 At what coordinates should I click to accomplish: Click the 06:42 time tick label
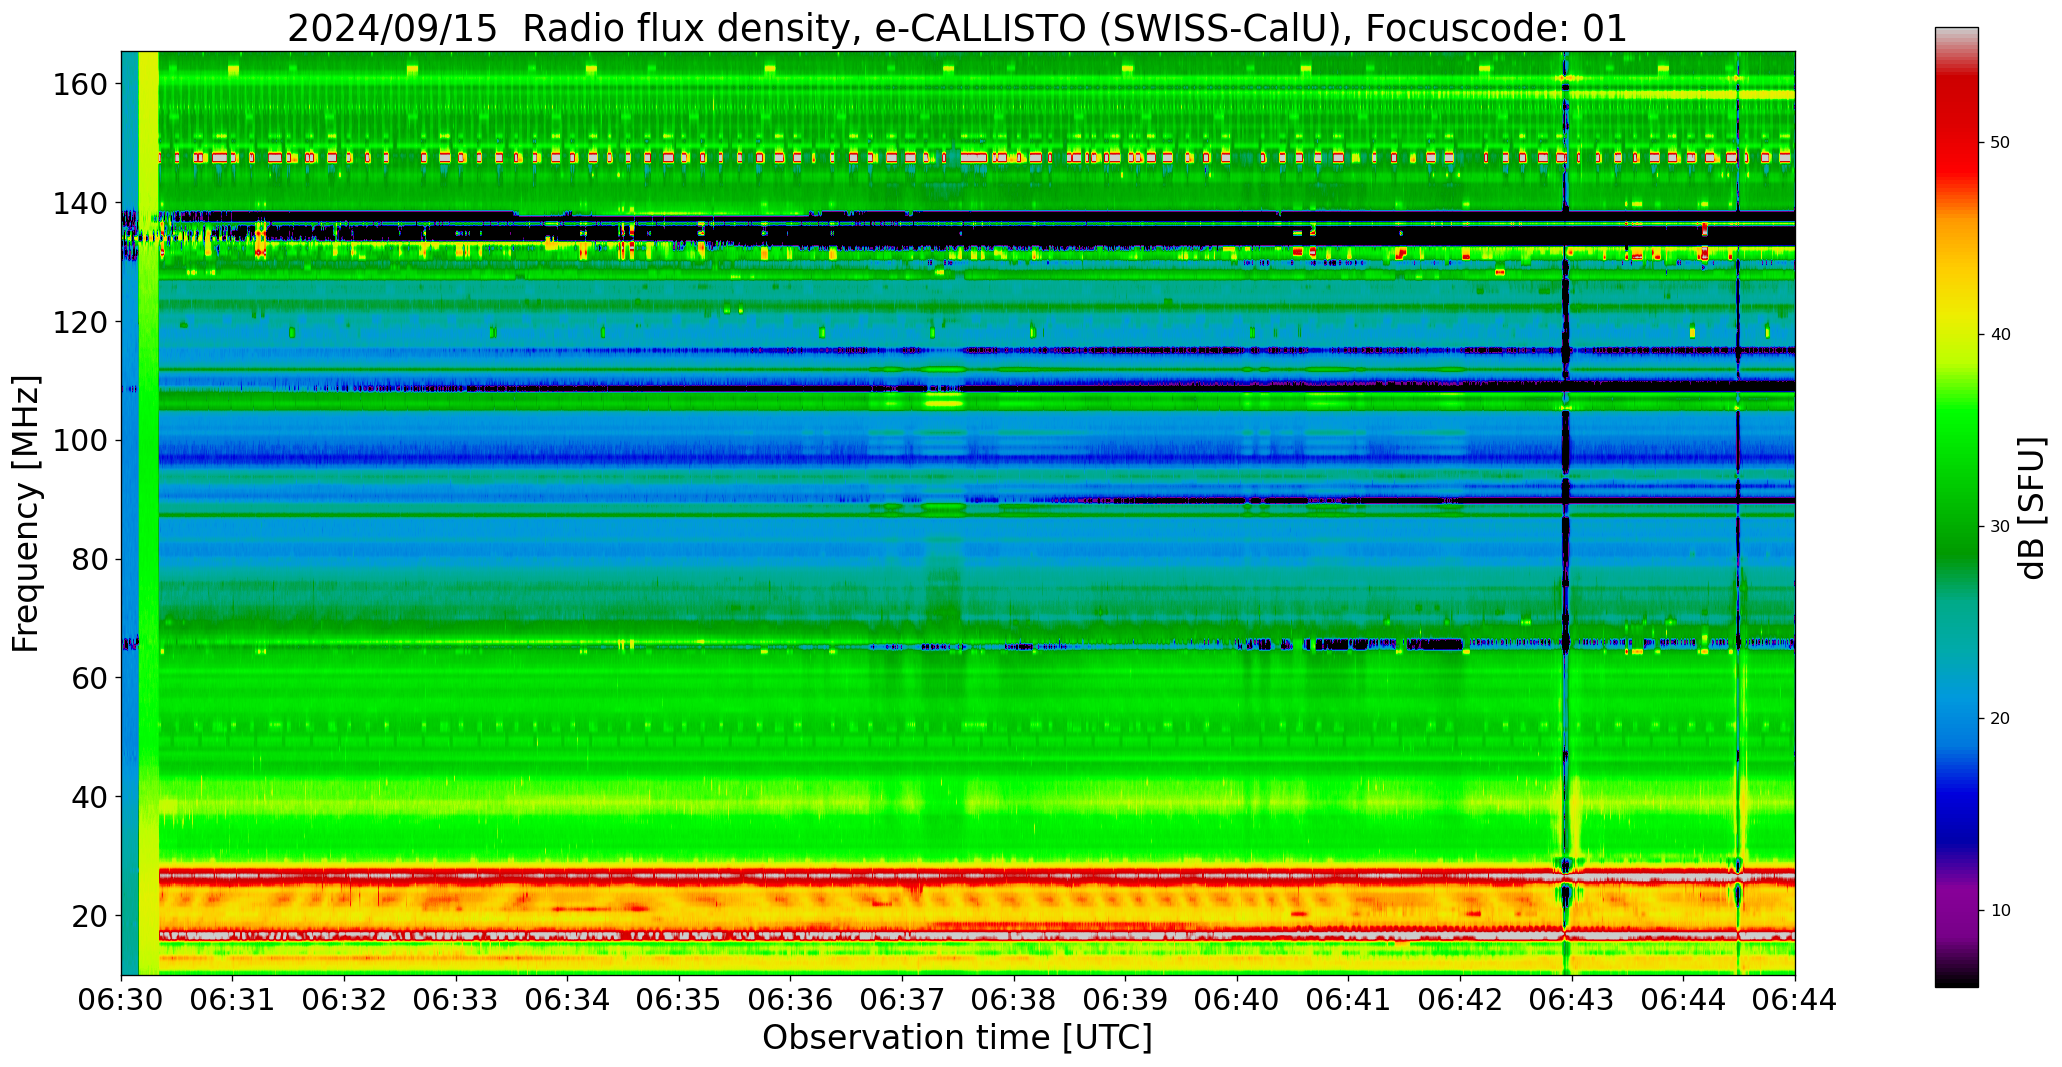point(1461,999)
